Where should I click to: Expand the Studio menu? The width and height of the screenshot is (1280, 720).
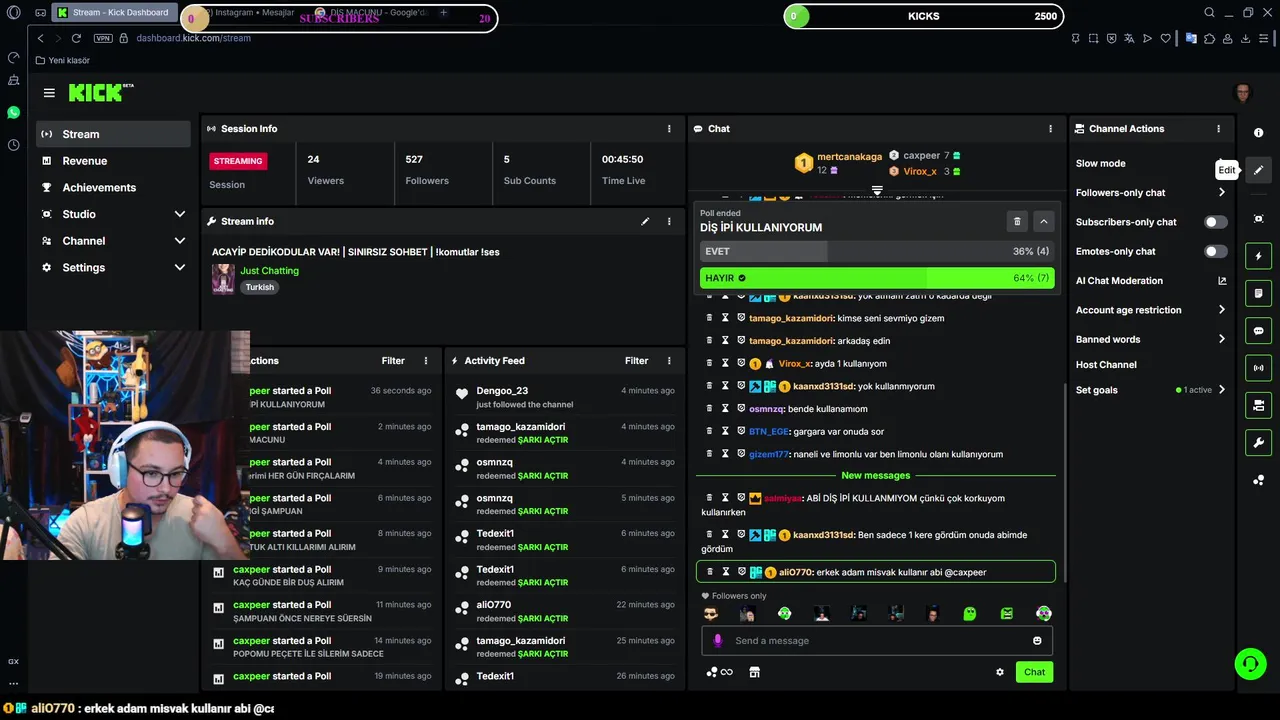click(x=113, y=214)
